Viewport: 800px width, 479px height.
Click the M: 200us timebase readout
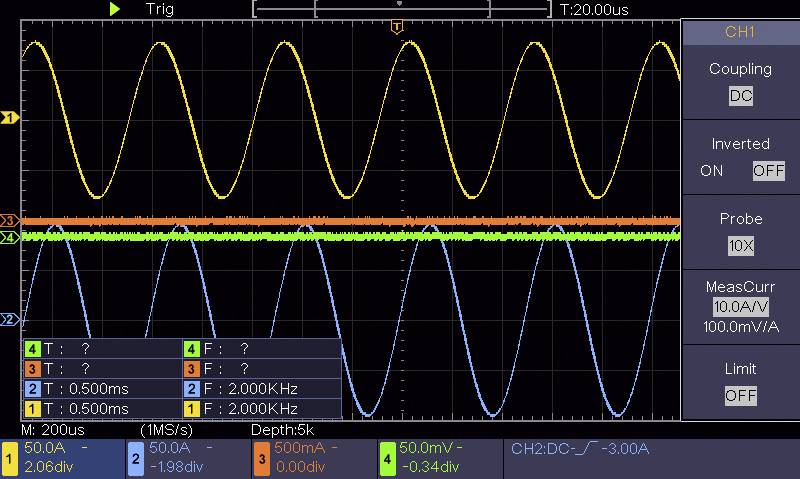coord(62,429)
